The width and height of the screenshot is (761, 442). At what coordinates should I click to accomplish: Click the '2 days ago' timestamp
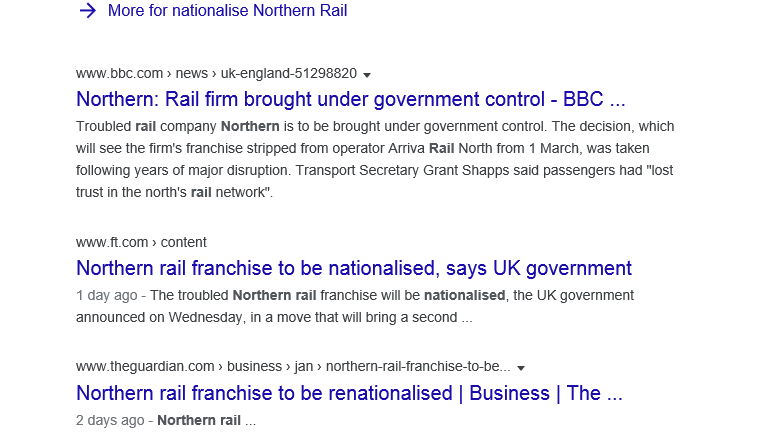(109, 420)
